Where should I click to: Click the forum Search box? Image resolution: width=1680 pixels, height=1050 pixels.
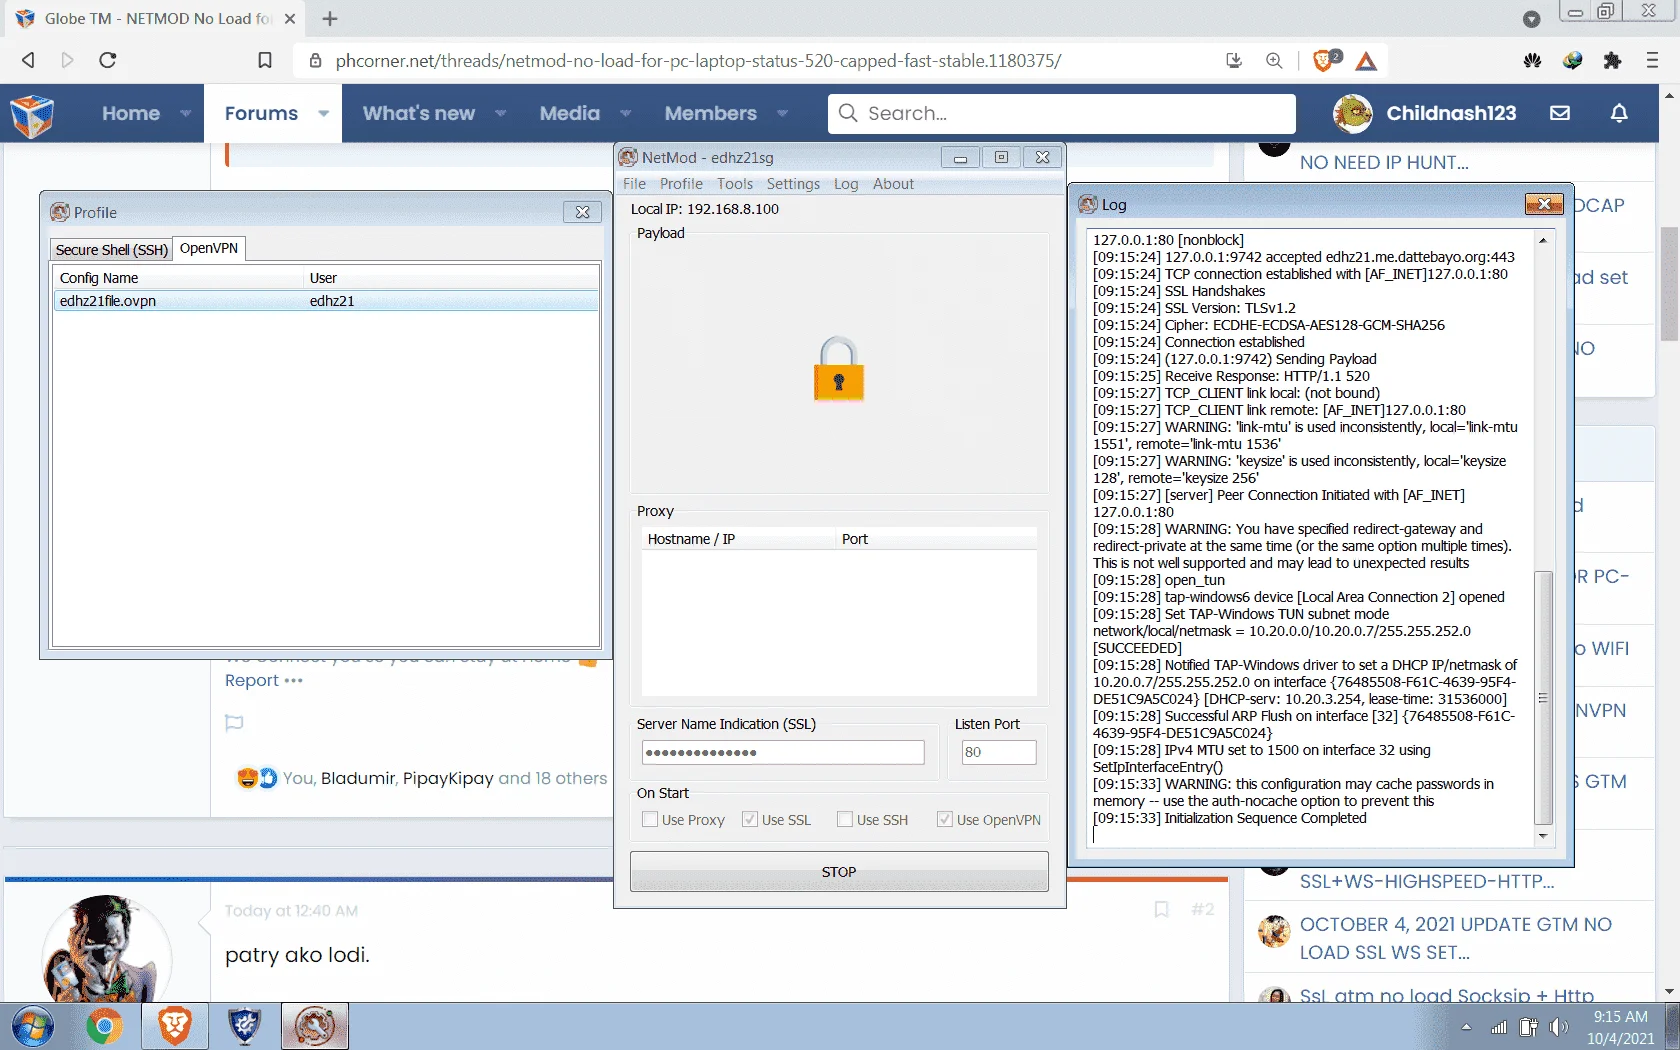click(1062, 113)
